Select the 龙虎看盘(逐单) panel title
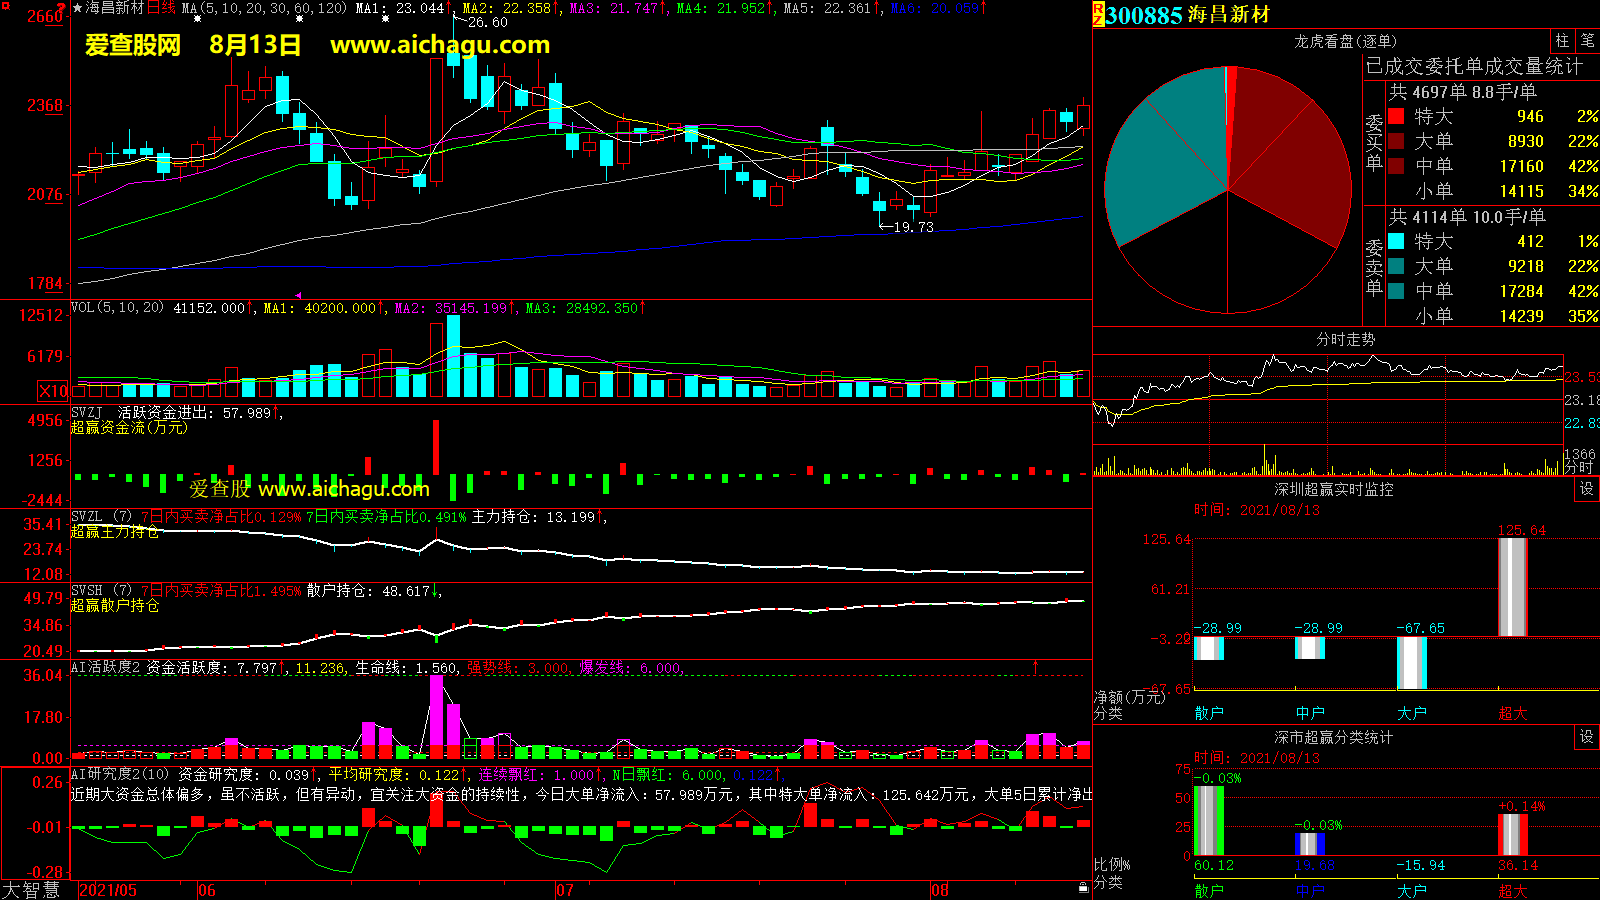The width and height of the screenshot is (1600, 900). click(x=1345, y=41)
